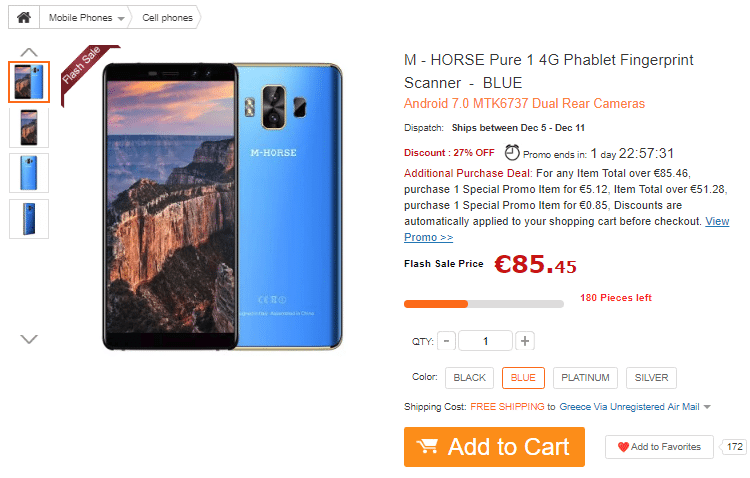This screenshot has width=750, height=478.
Task: Click the alarm clock icon beside Promo ends in
Action: click(x=512, y=153)
